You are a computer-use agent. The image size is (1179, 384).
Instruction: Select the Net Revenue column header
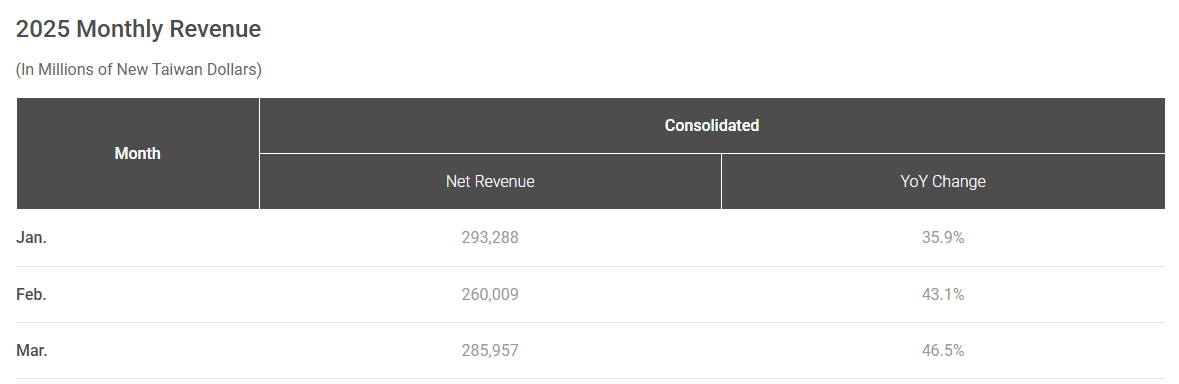point(490,181)
